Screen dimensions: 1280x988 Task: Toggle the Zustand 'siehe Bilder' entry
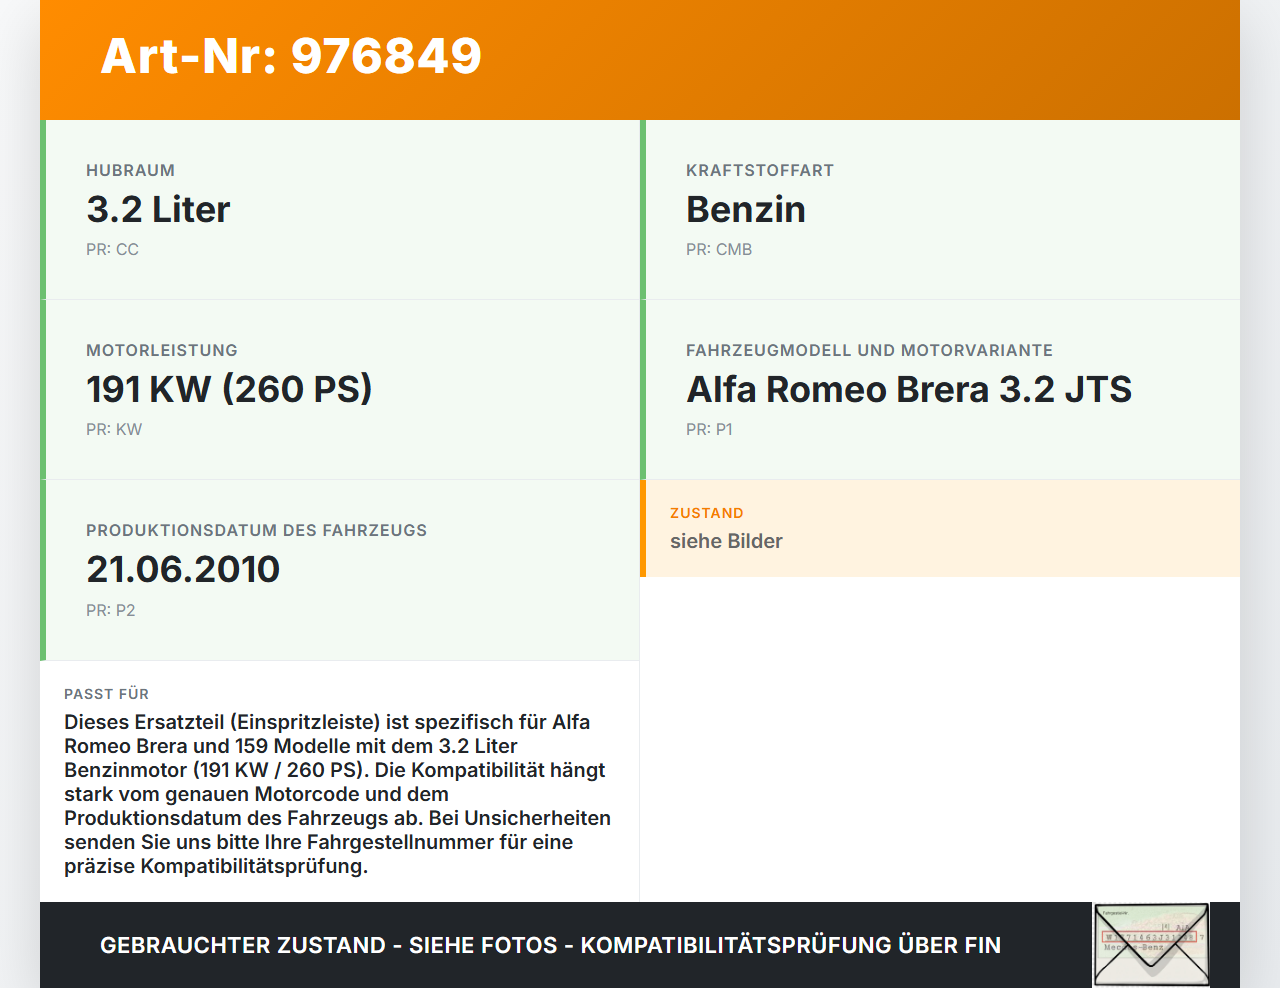point(726,541)
